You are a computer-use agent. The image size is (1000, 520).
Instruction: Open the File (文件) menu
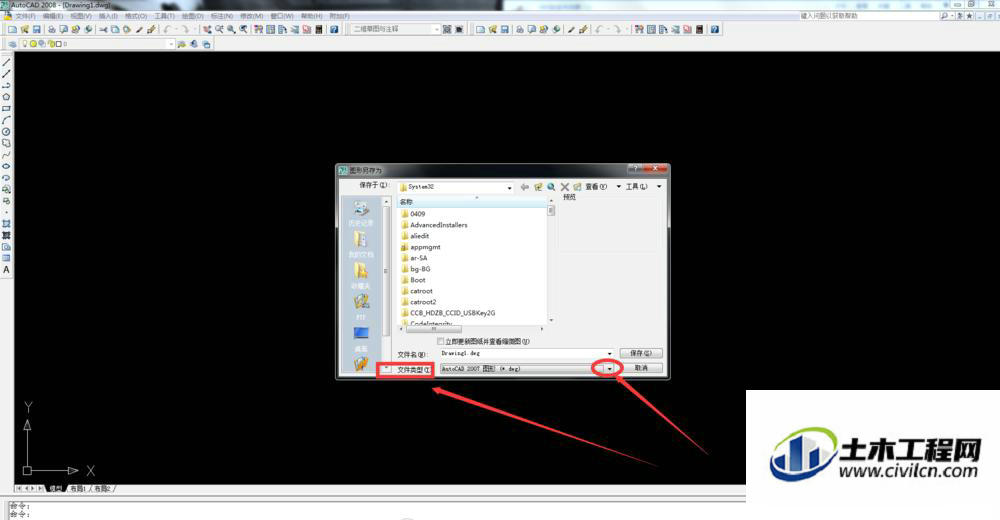[26, 16]
